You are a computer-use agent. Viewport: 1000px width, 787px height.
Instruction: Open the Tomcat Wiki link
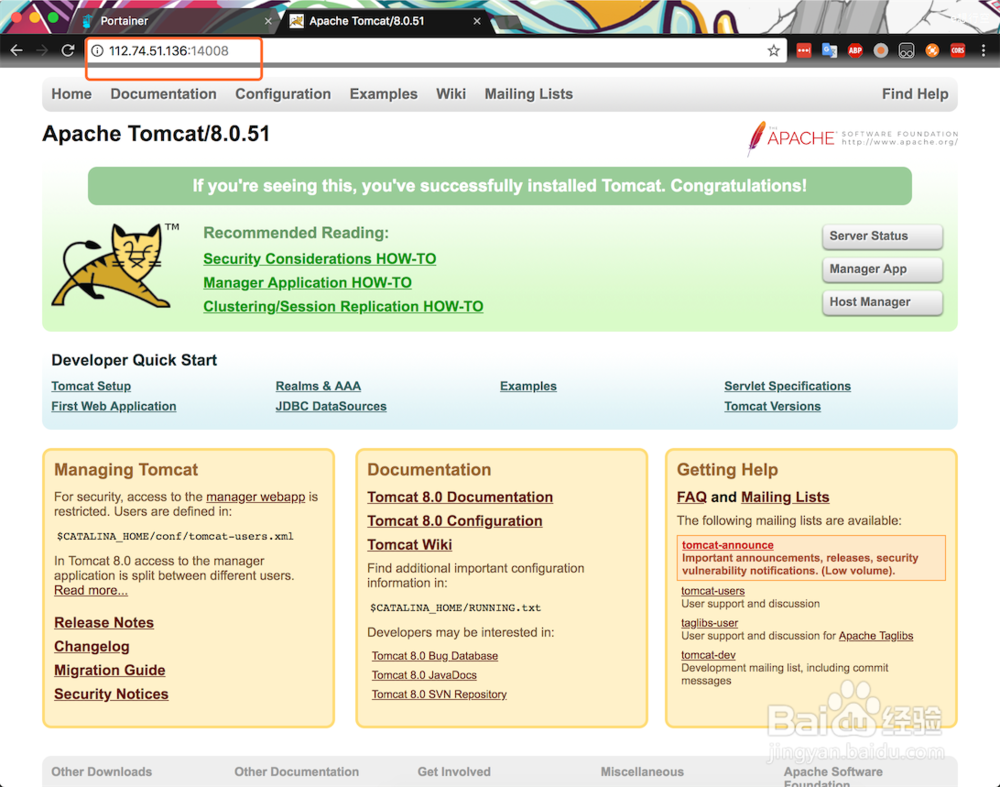409,545
